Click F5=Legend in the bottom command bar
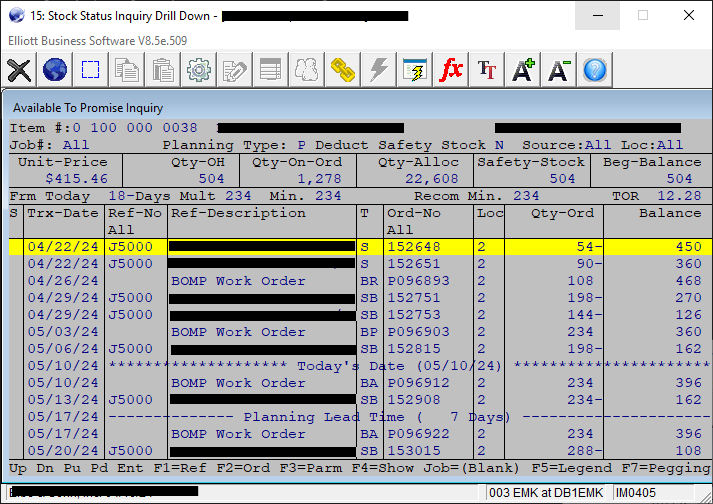This screenshot has height=504, width=713. [571, 468]
